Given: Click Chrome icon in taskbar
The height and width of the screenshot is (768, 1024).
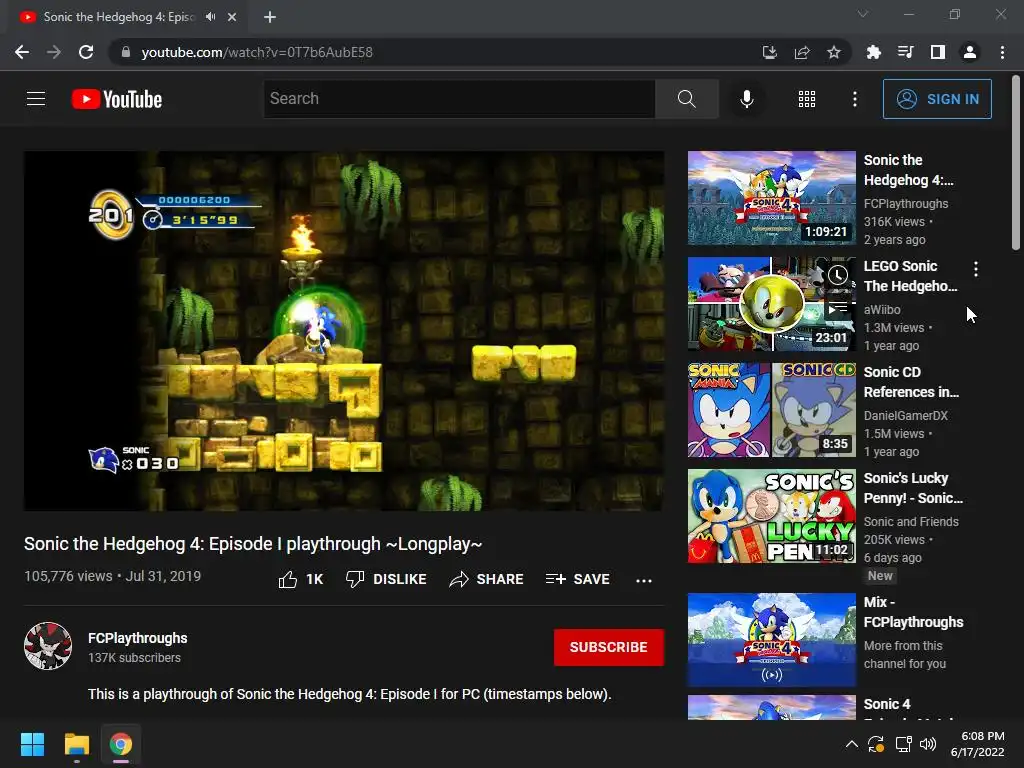Looking at the screenshot, I should click(x=121, y=744).
